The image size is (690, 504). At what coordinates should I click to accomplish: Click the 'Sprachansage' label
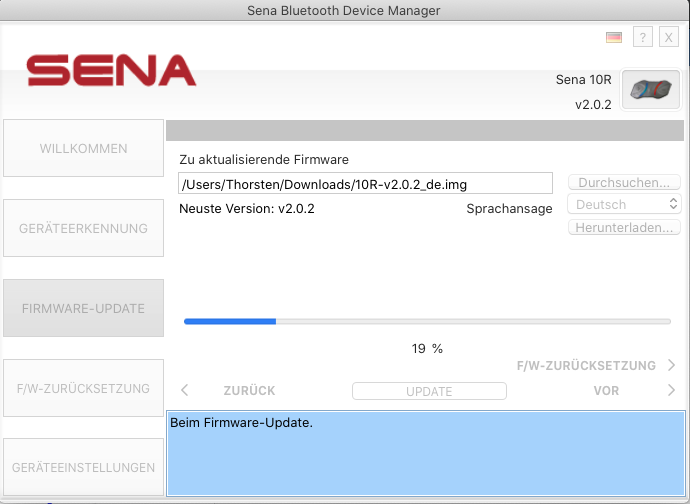[509, 209]
